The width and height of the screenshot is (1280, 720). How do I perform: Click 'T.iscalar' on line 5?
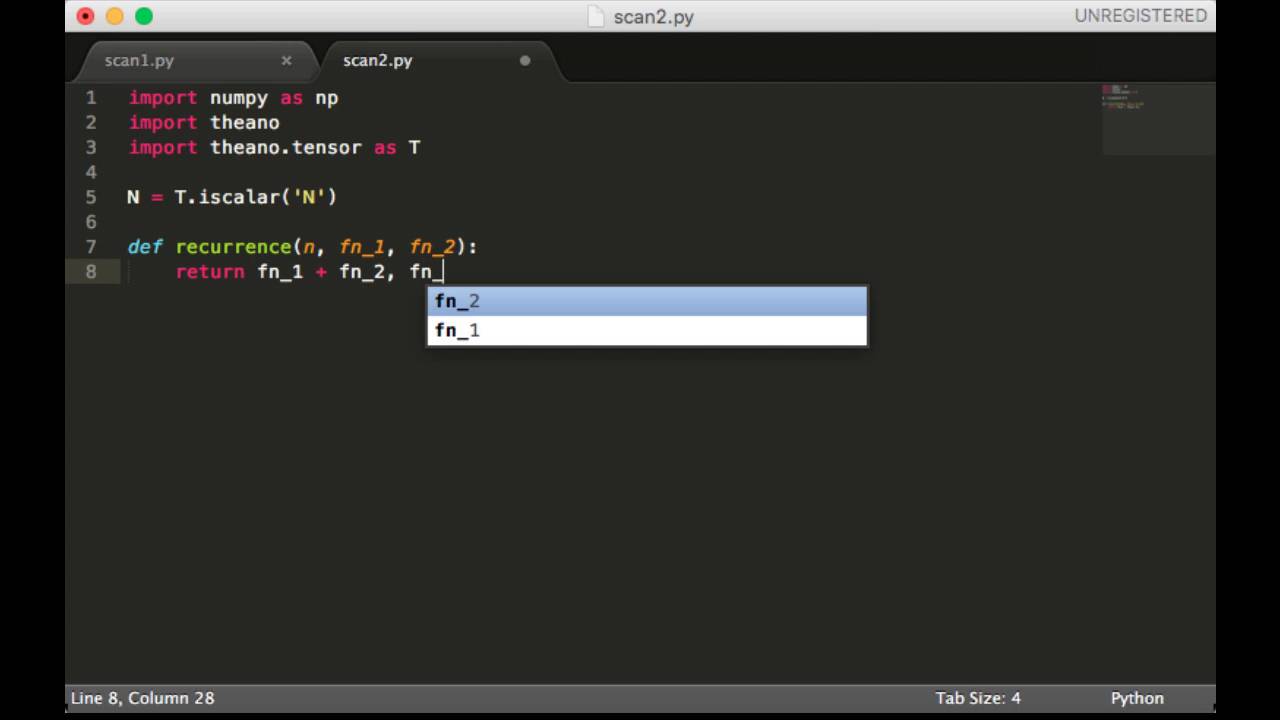(x=227, y=197)
